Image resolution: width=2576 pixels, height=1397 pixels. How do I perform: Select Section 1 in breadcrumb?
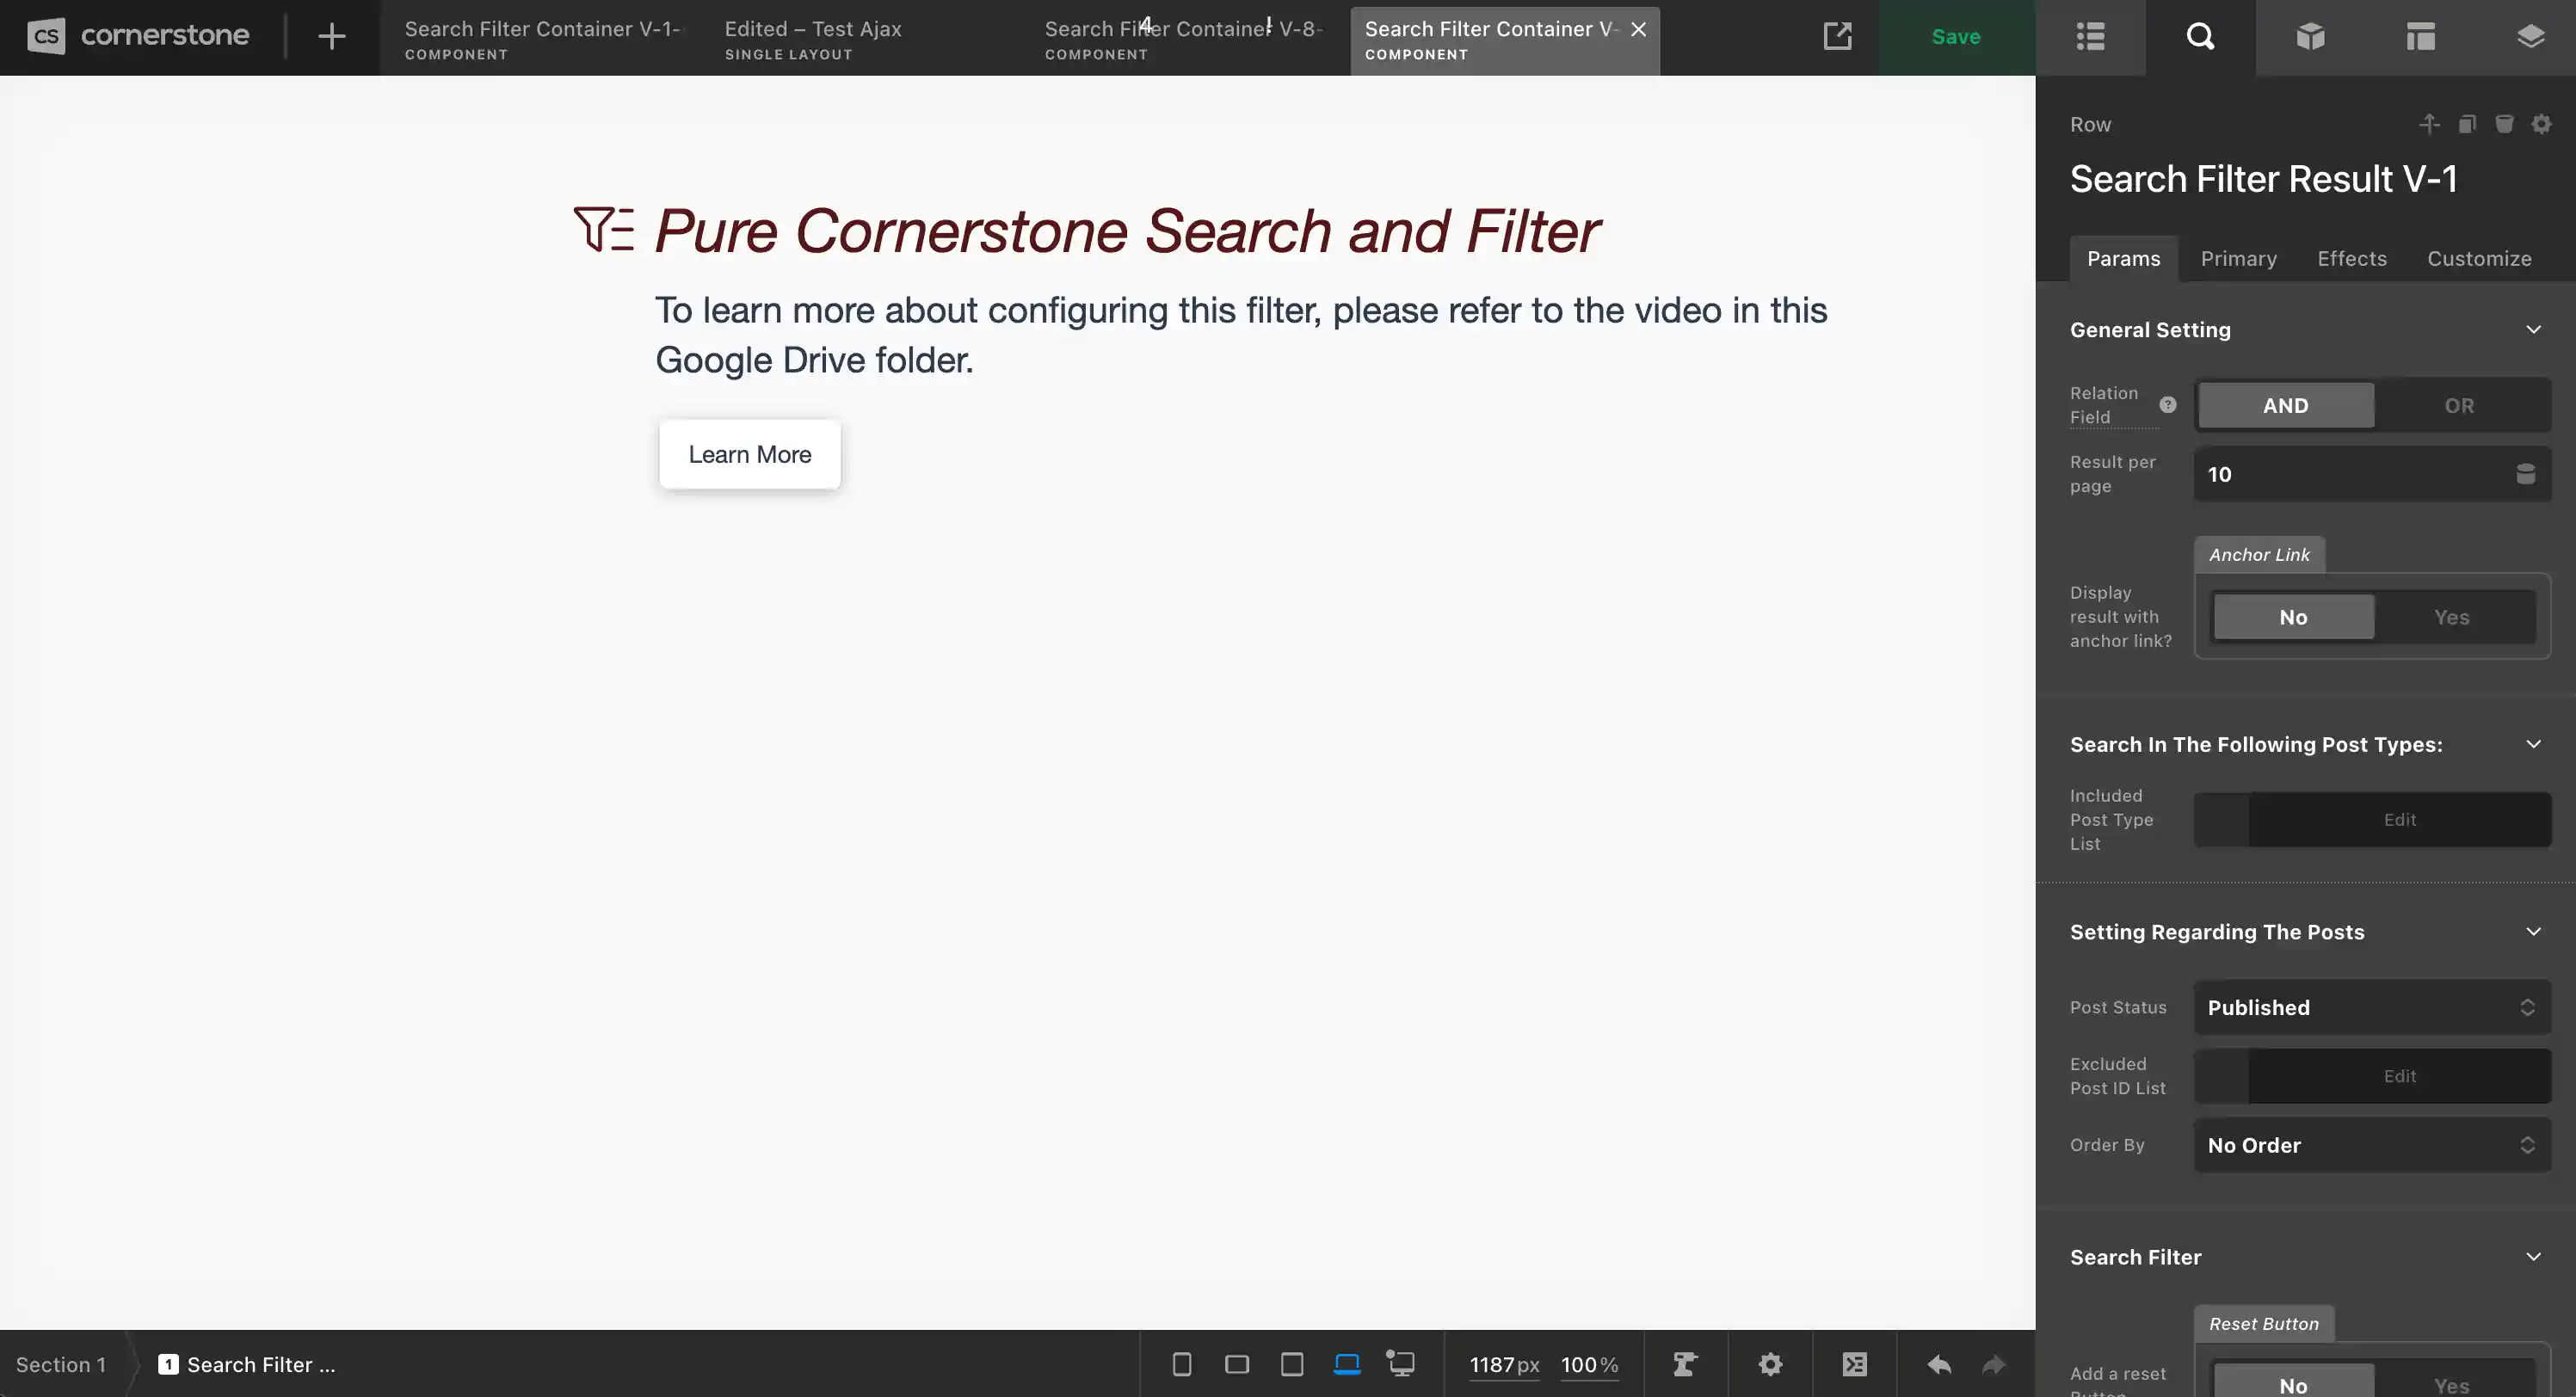60,1364
